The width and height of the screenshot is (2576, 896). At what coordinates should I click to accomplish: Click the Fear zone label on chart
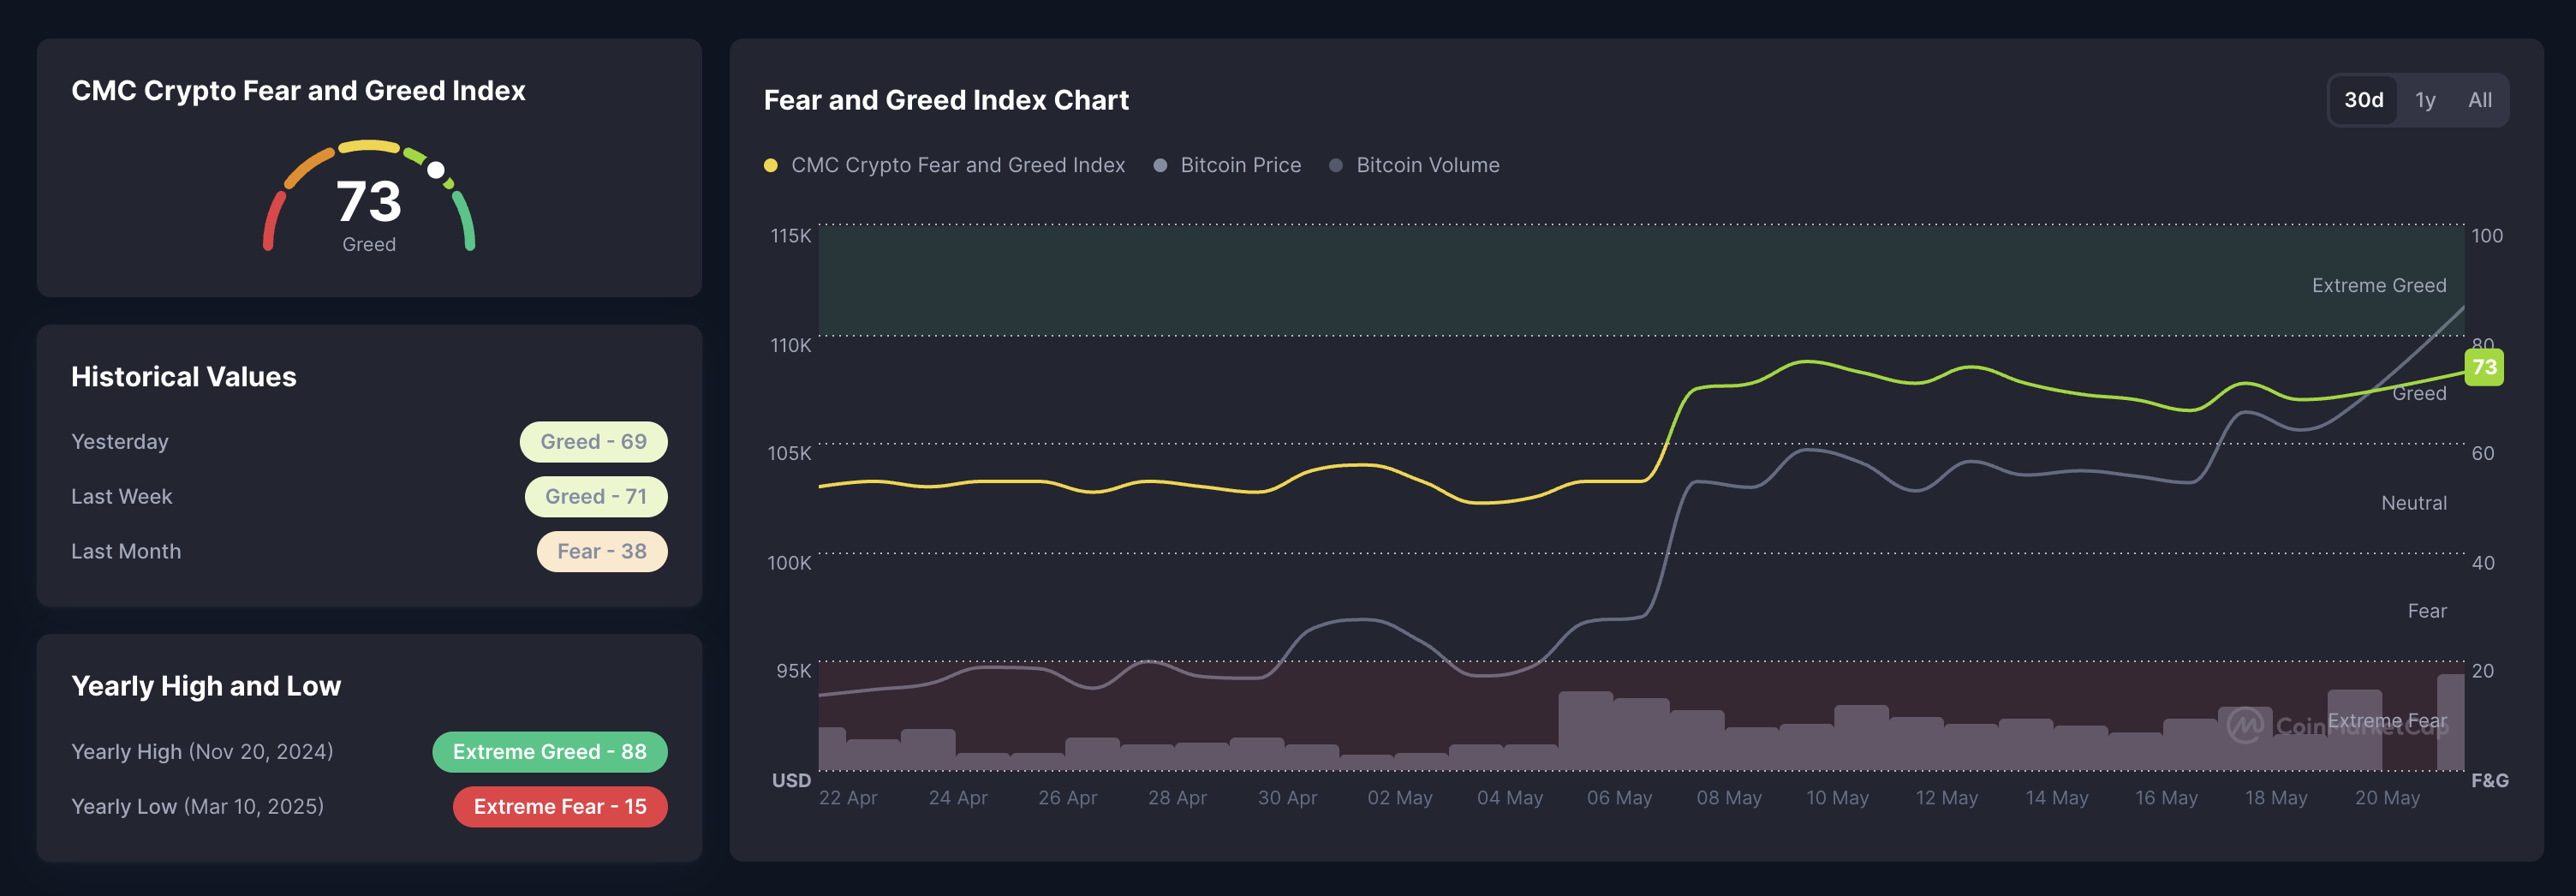[x=2426, y=611]
